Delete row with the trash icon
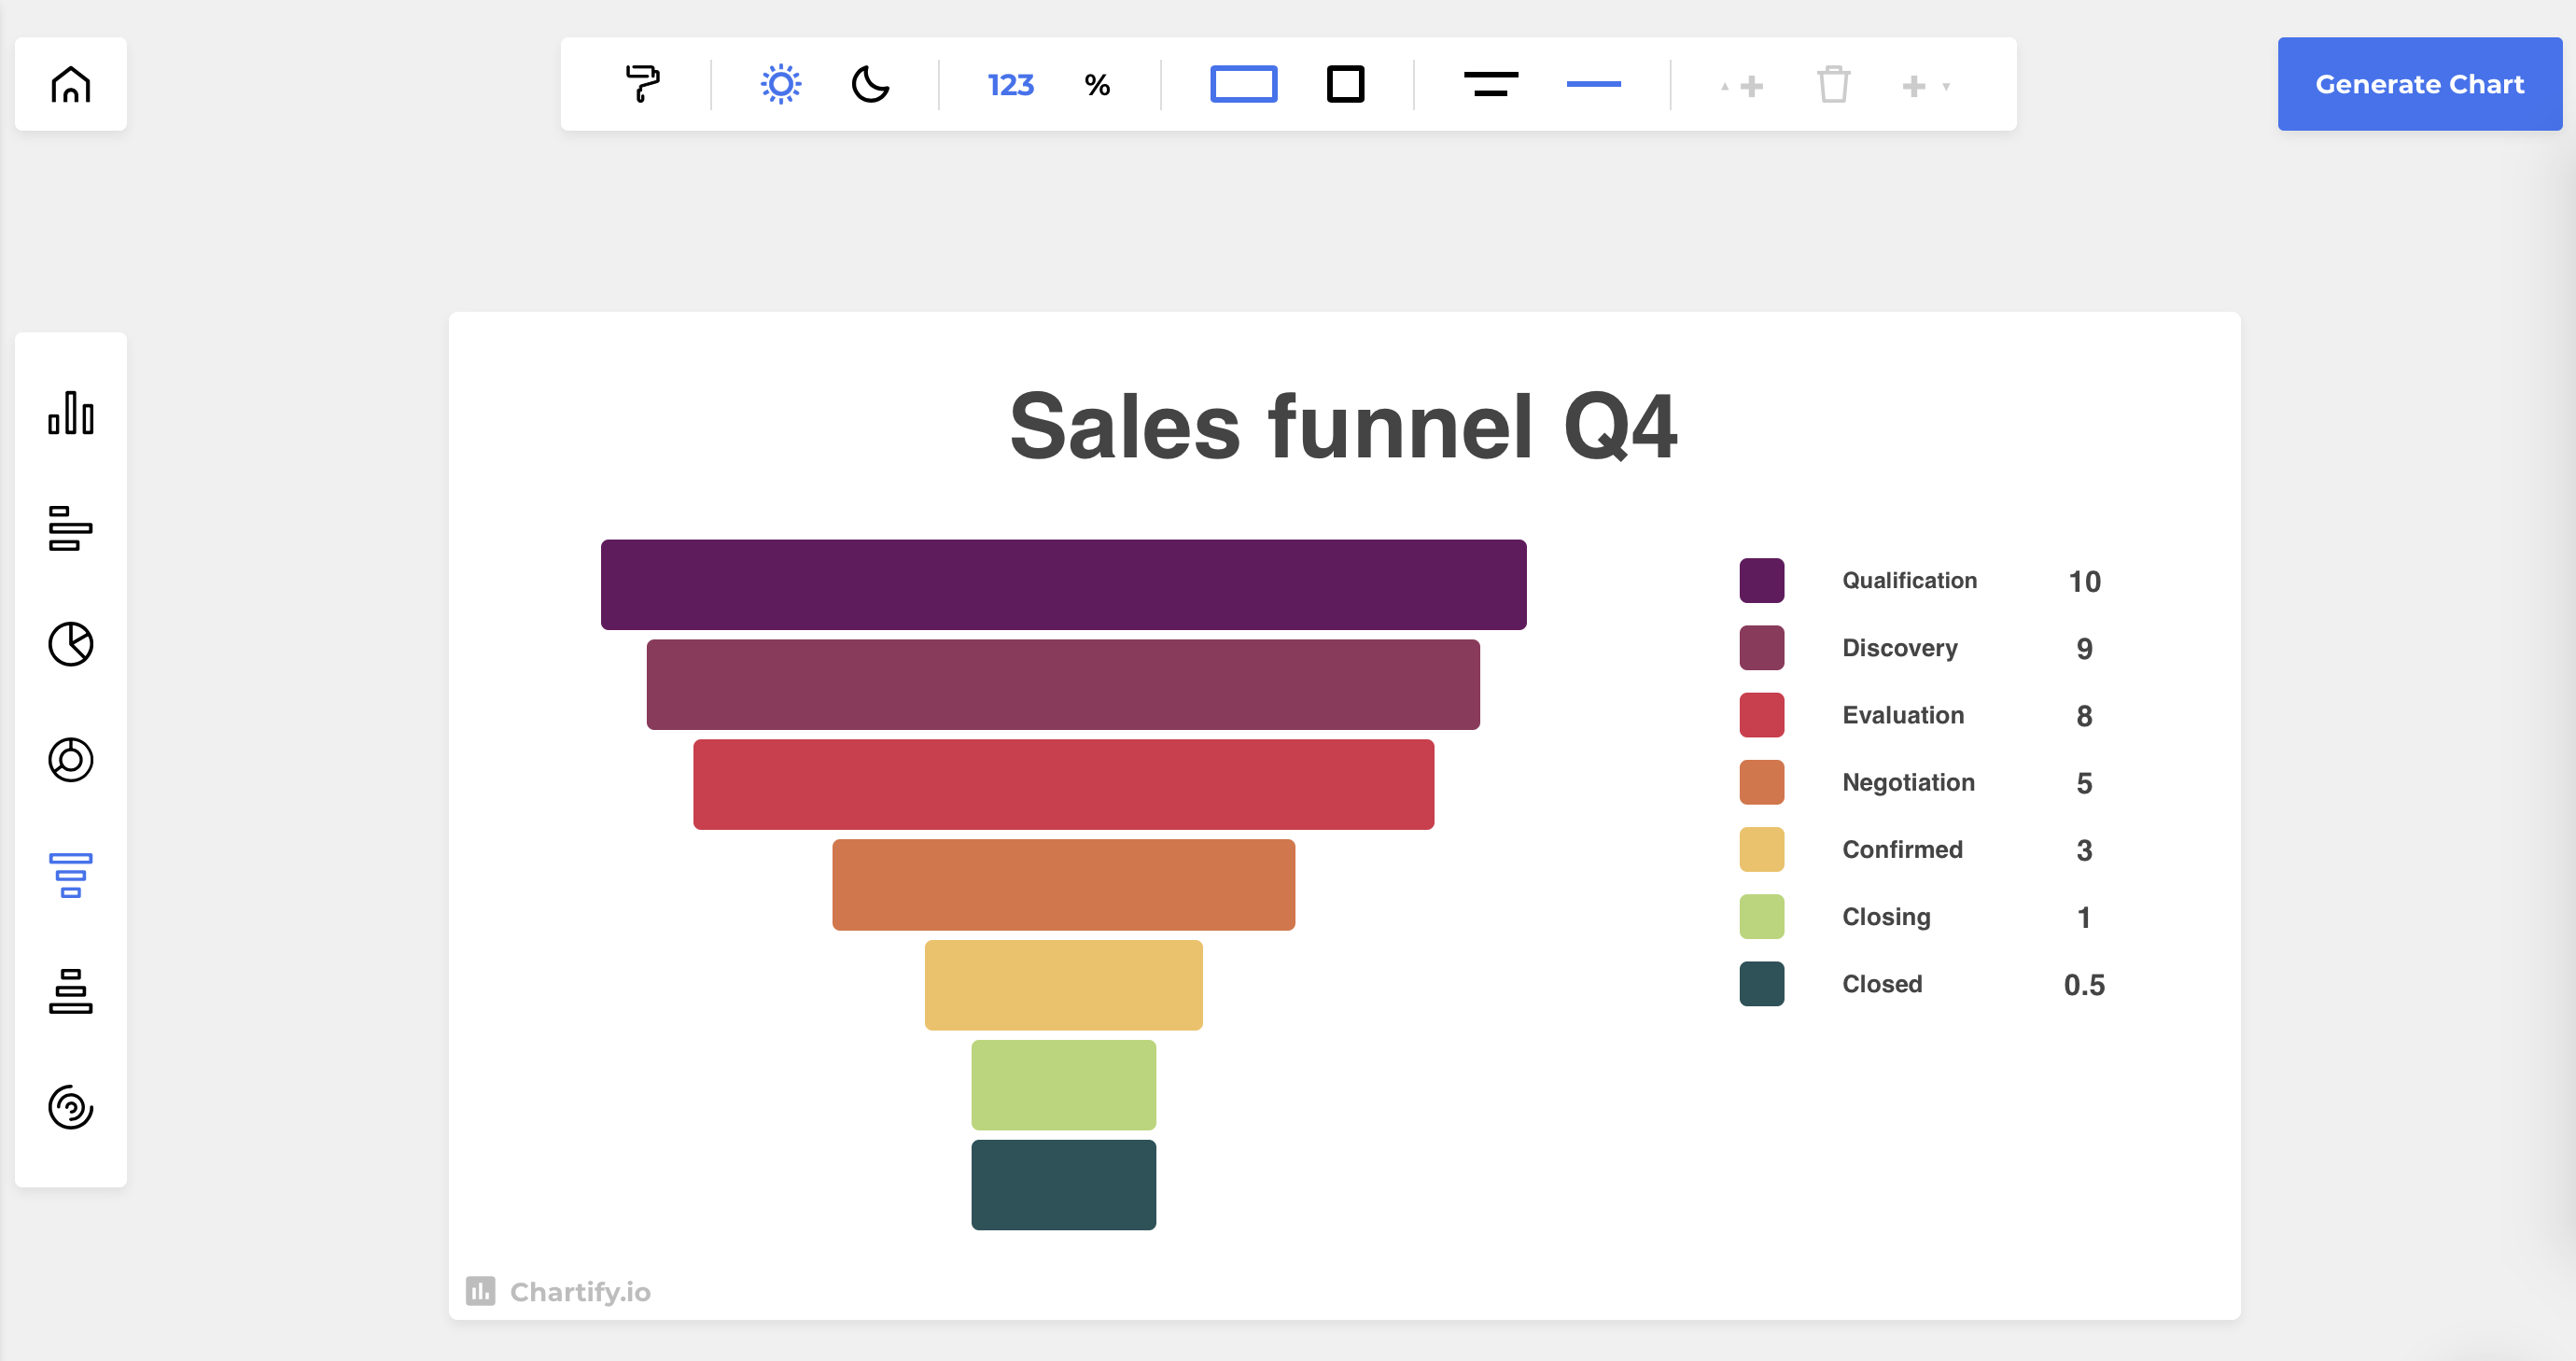Image resolution: width=2576 pixels, height=1361 pixels. click(x=1833, y=85)
